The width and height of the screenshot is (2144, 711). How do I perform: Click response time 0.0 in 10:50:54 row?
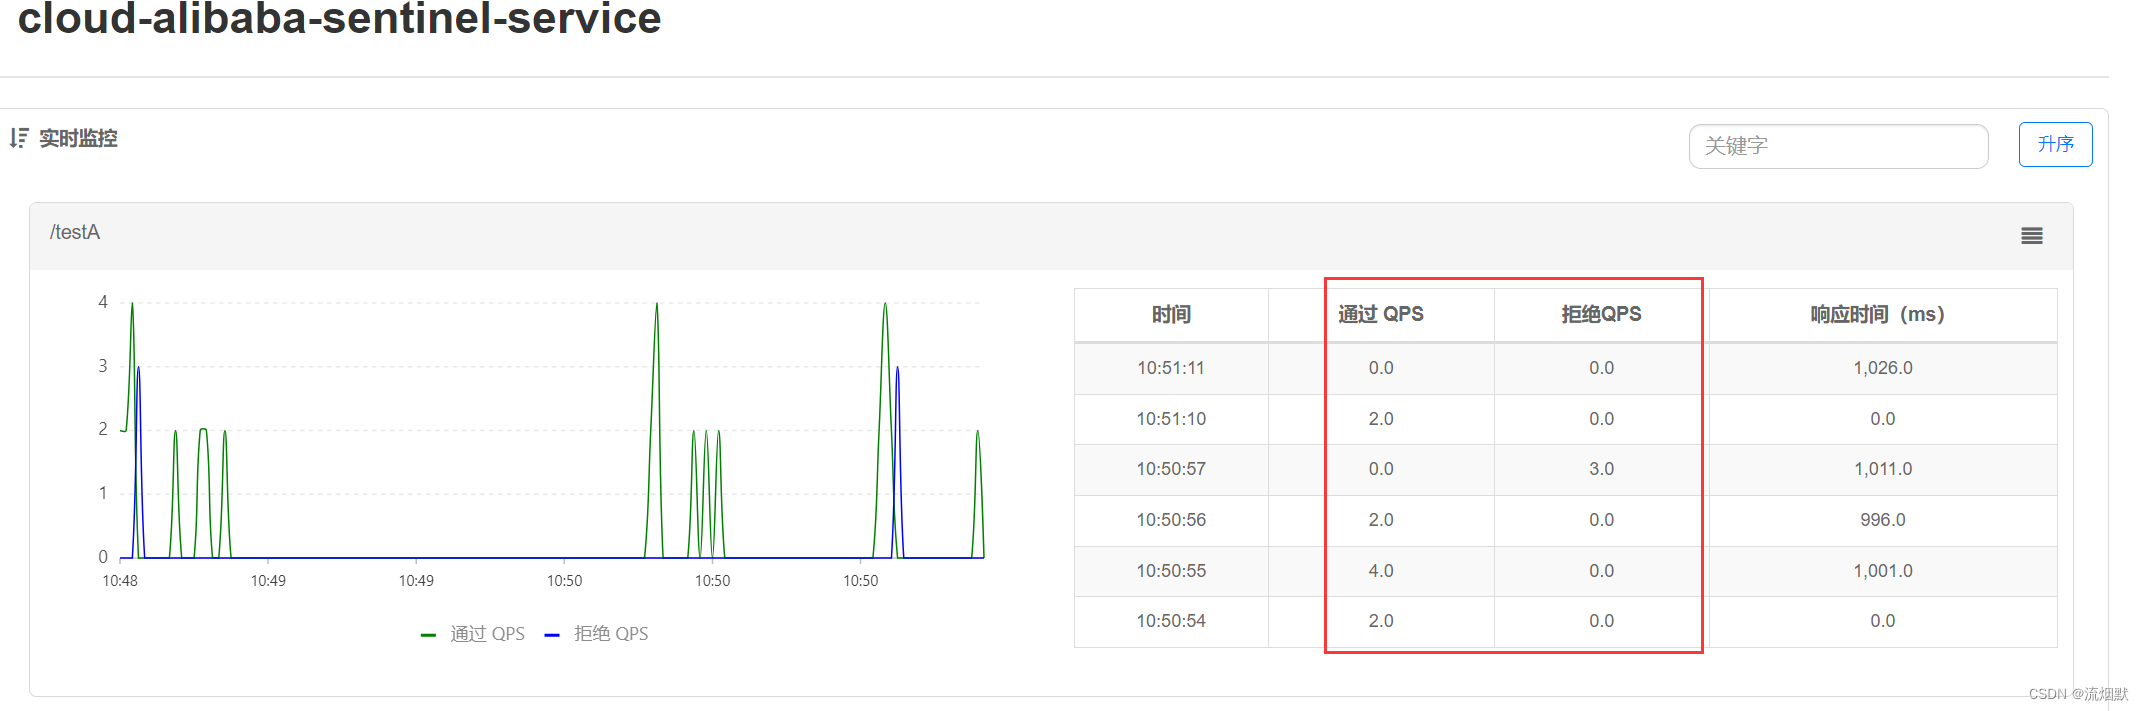(1883, 621)
